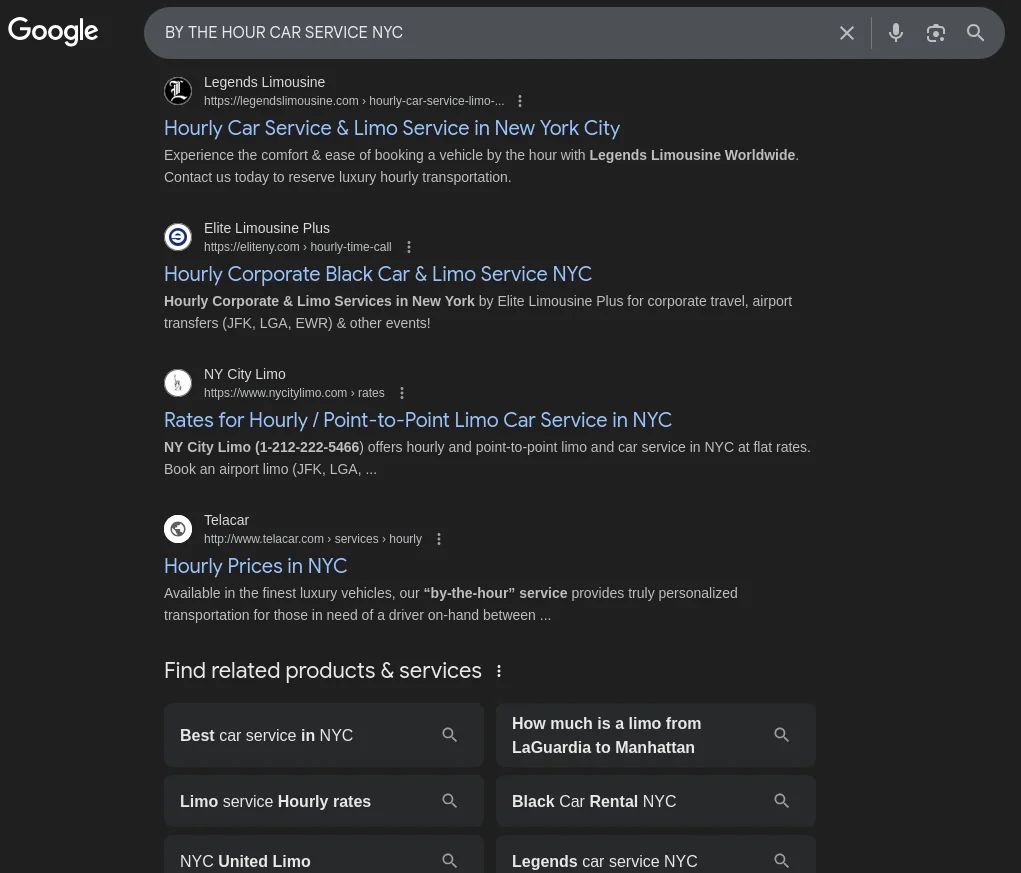Open 'Hourly Prices in NYC' link
Viewport: 1021px width, 873px height.
pos(256,566)
